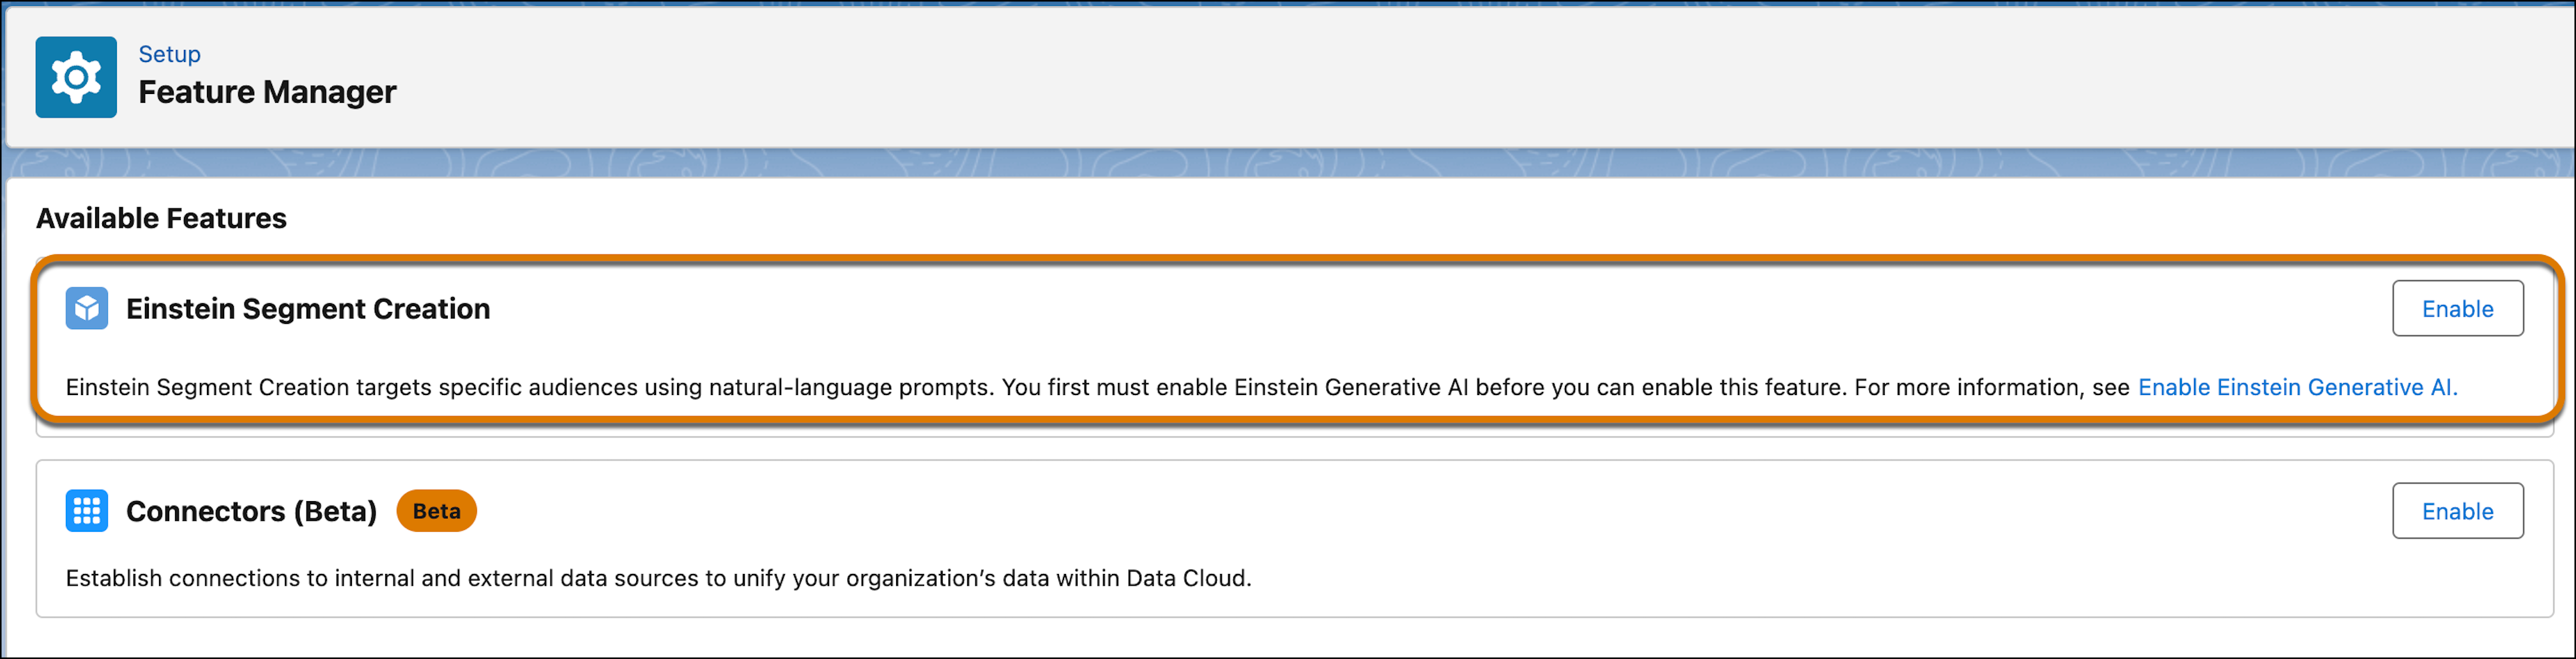Viewport: 2576px width, 659px height.
Task: Select the Connectors (Beta) title
Action: [x=251, y=511]
